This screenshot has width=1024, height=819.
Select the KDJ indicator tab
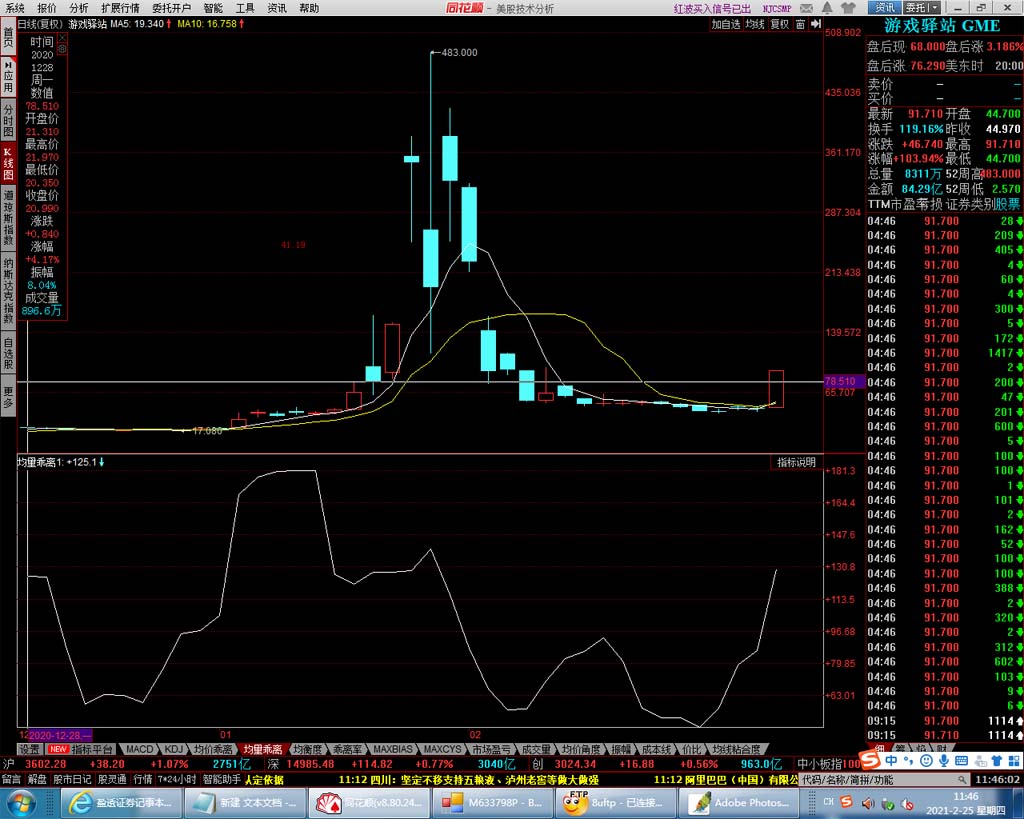click(174, 749)
